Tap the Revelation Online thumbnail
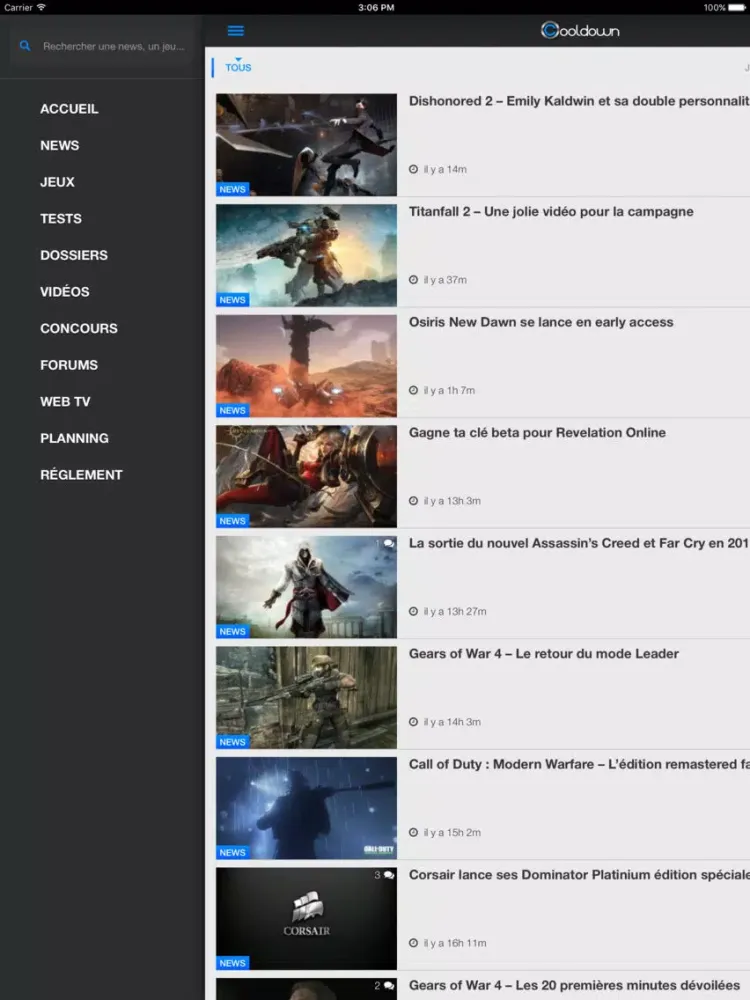This screenshot has width=750, height=1000. click(x=306, y=476)
